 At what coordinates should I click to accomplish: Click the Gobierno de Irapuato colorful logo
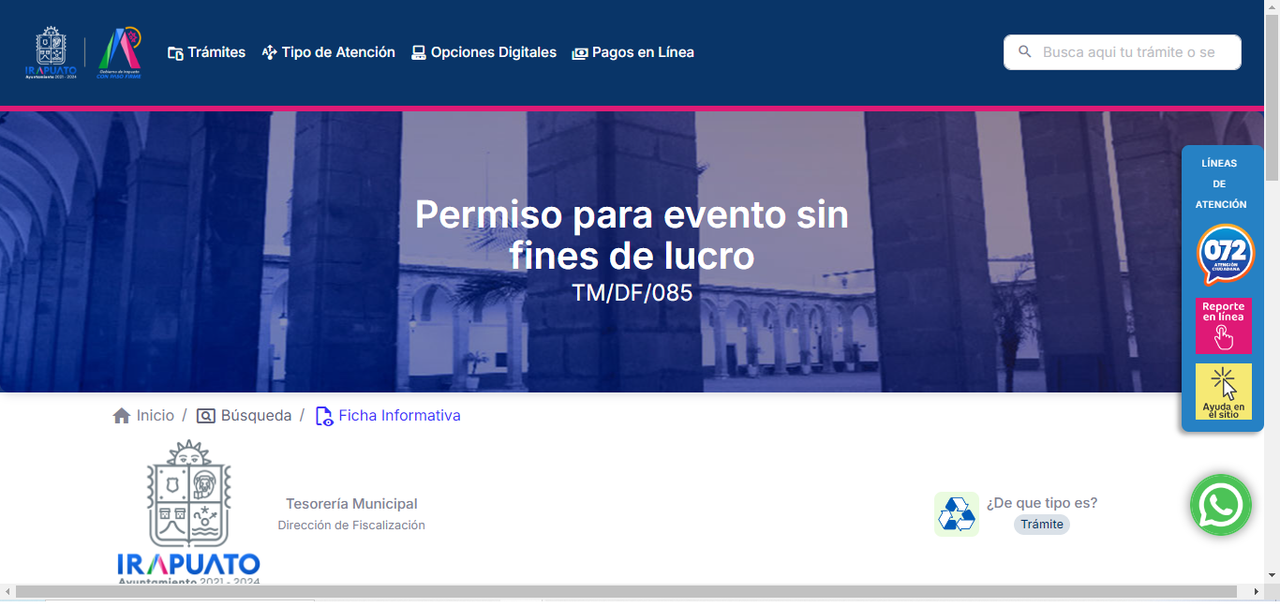[x=119, y=53]
